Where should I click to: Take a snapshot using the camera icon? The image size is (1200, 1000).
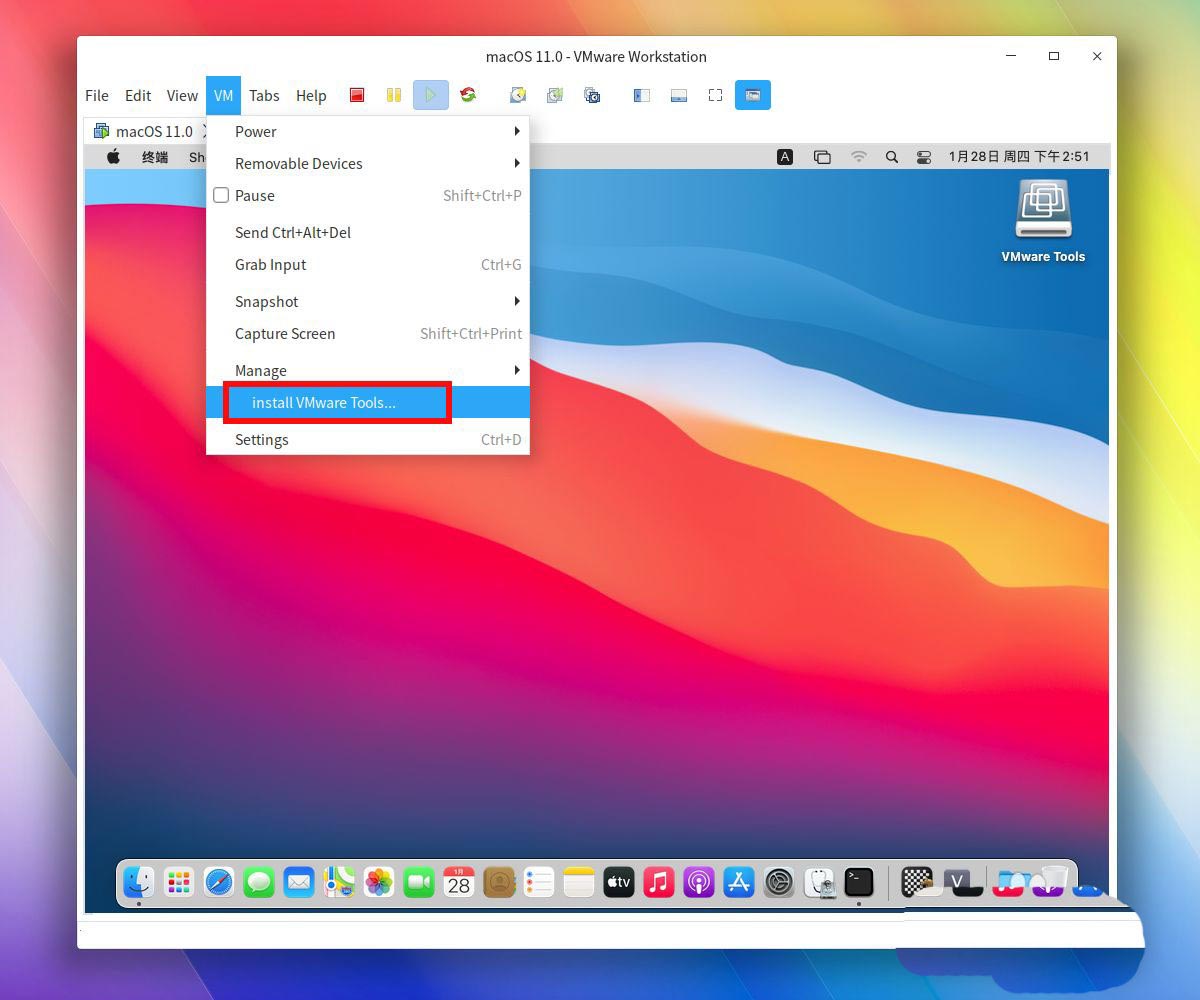(x=518, y=96)
